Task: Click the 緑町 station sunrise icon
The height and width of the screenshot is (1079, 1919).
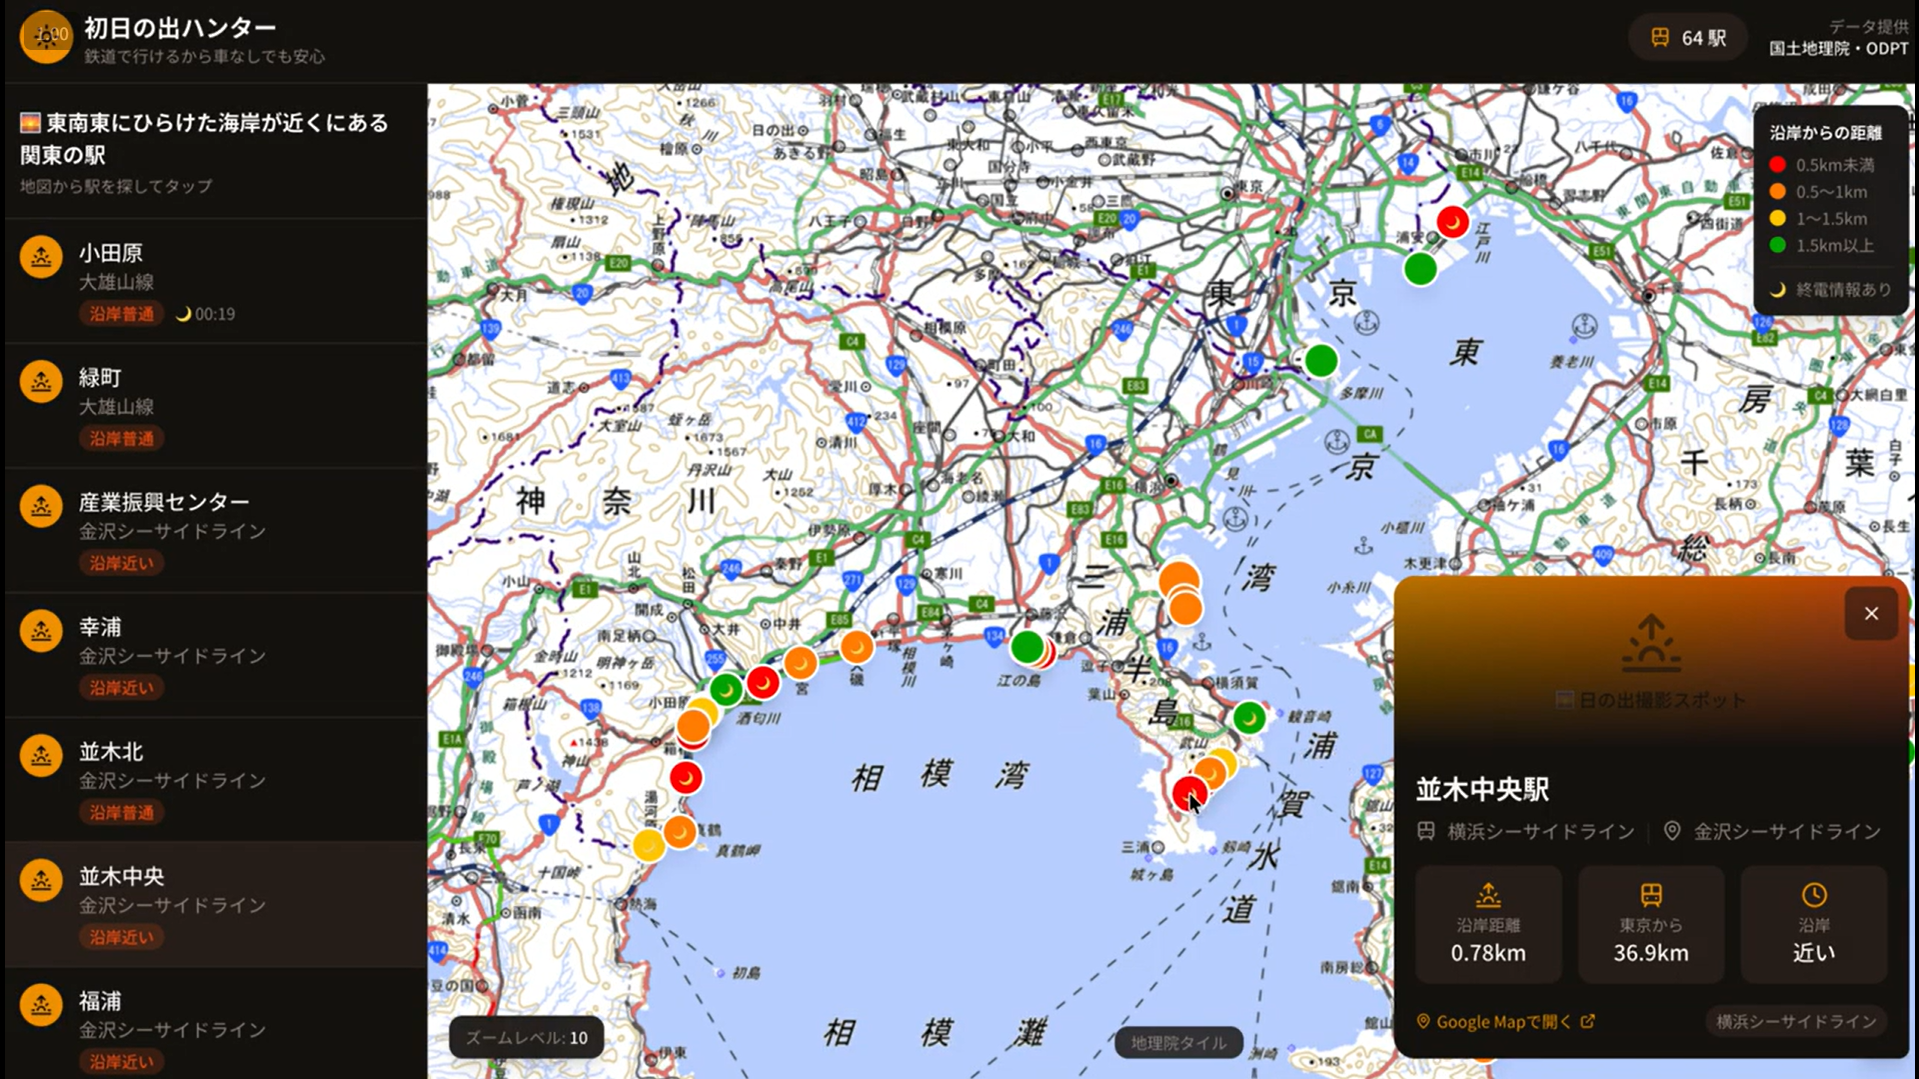Action: tap(41, 382)
